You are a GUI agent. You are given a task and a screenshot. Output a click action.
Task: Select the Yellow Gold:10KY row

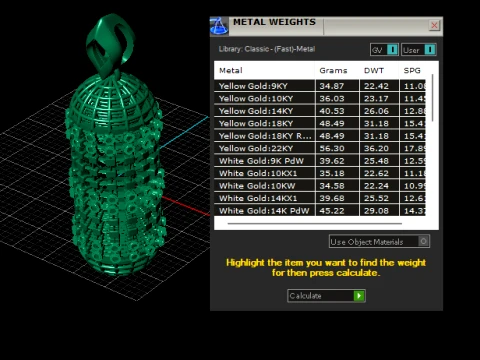point(320,98)
